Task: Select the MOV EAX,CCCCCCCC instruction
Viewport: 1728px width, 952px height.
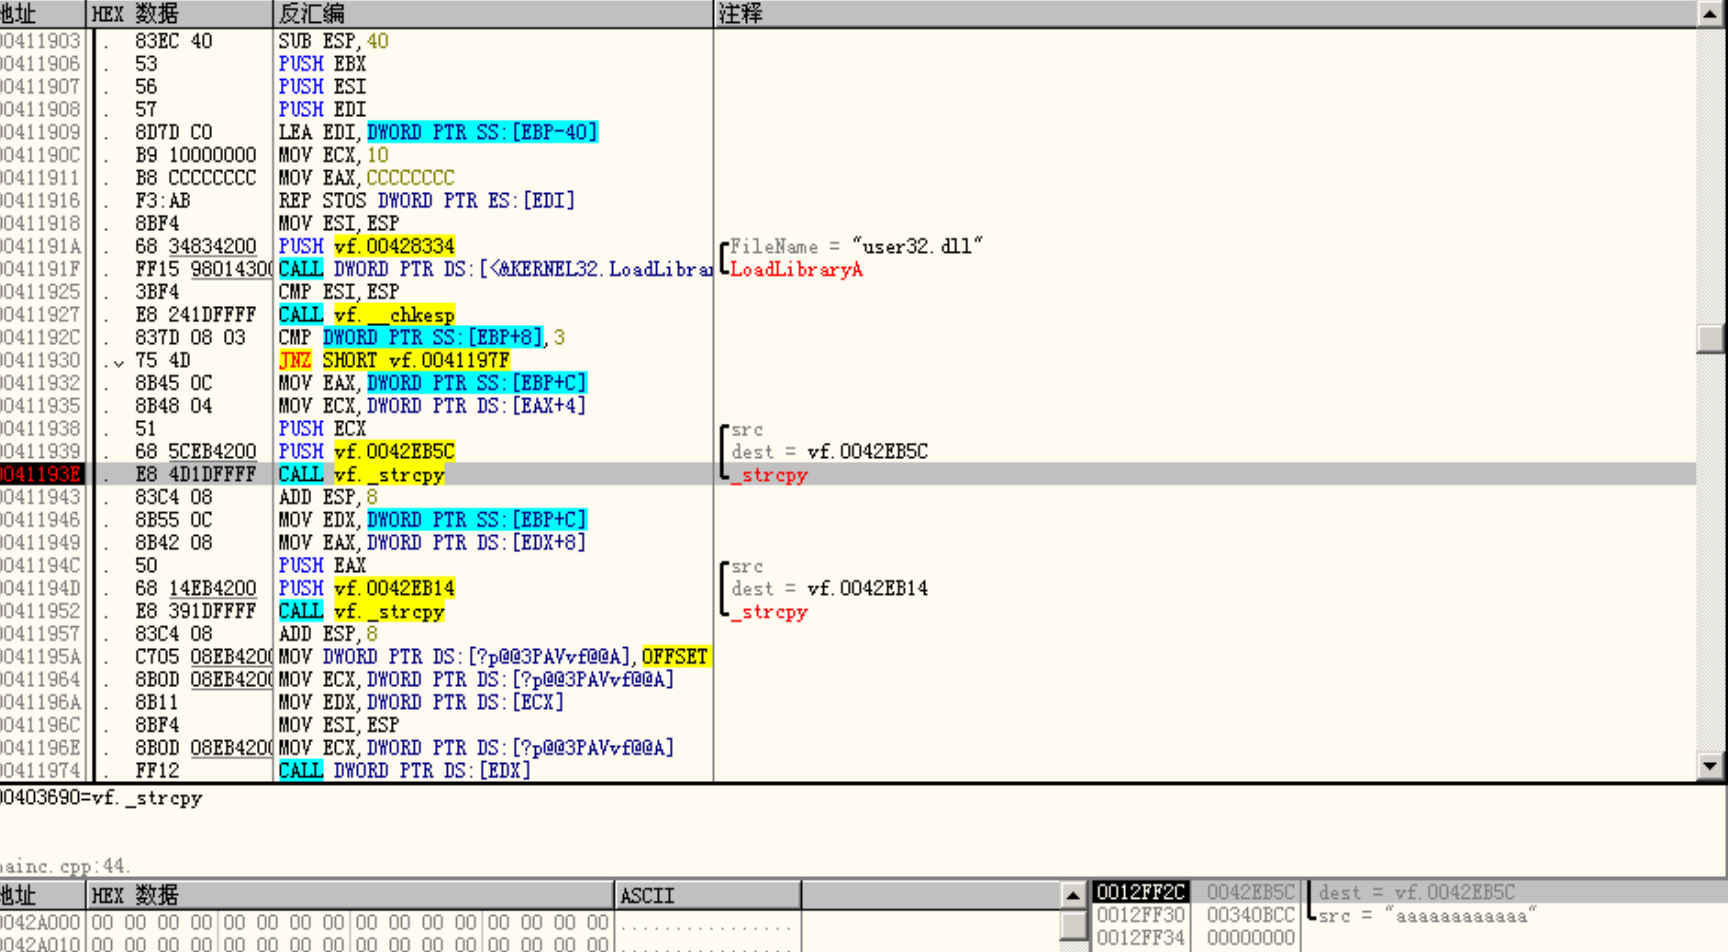Action: 366,178
